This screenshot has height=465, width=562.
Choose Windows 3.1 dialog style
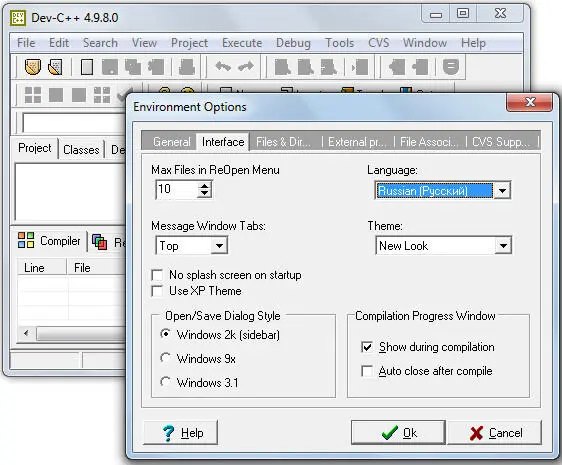point(165,382)
